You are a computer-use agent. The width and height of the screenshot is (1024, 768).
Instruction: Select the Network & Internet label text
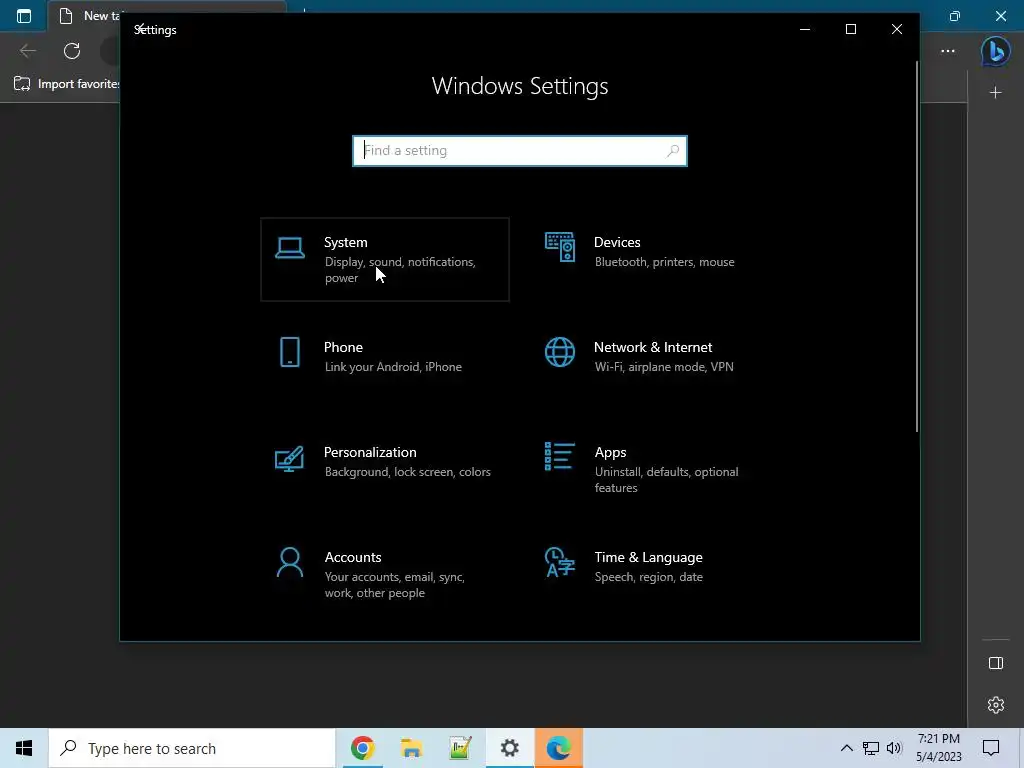(653, 347)
